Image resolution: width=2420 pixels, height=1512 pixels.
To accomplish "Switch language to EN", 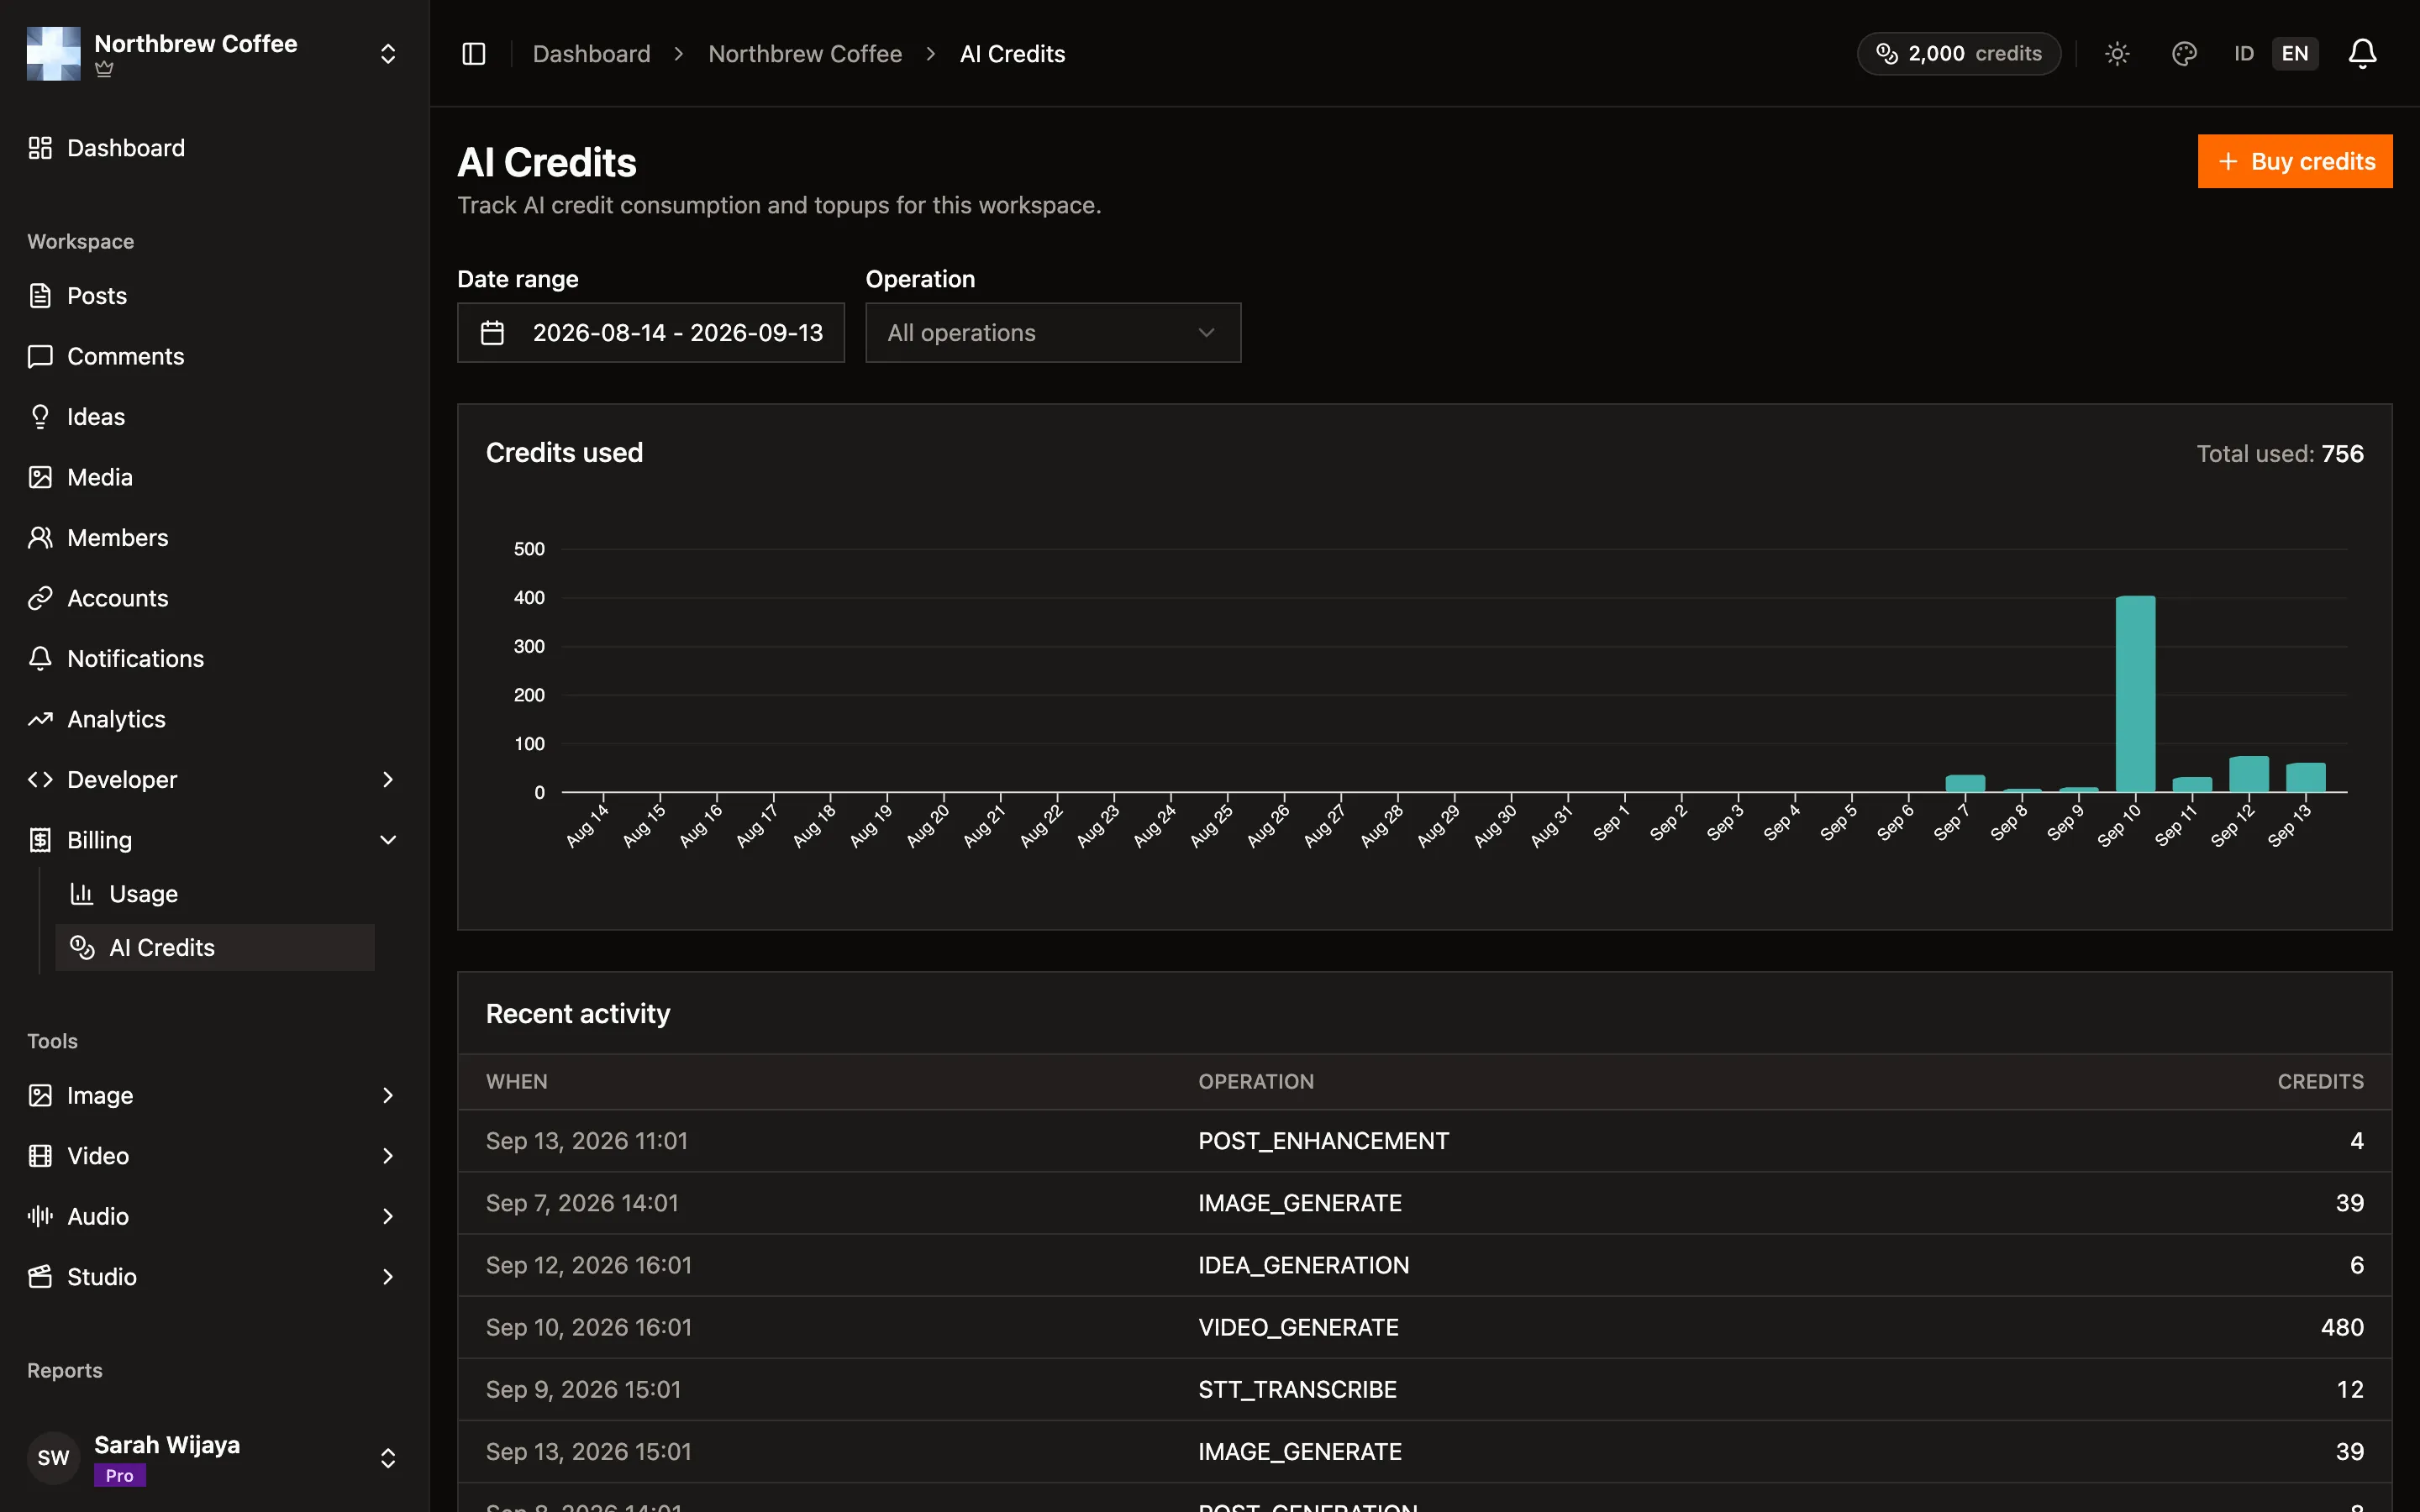I will pyautogui.click(x=2295, y=54).
